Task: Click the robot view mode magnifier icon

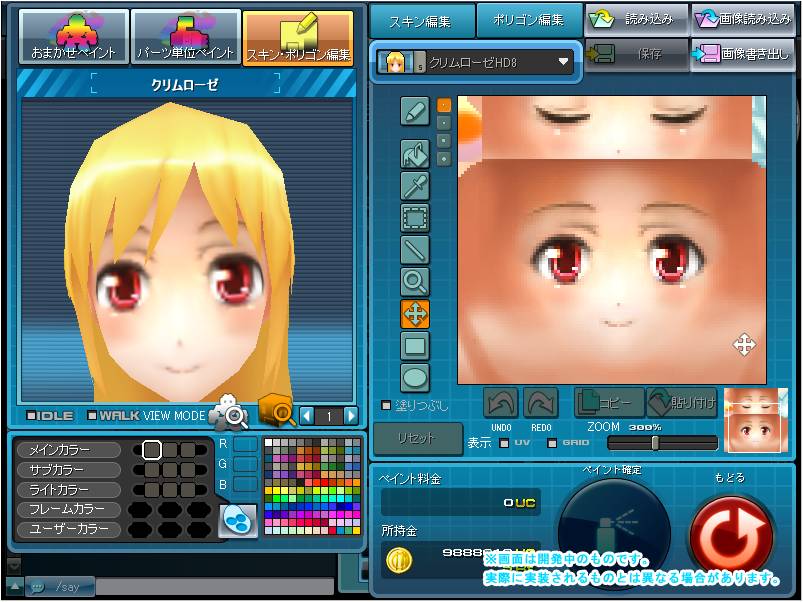Action: 229,411
